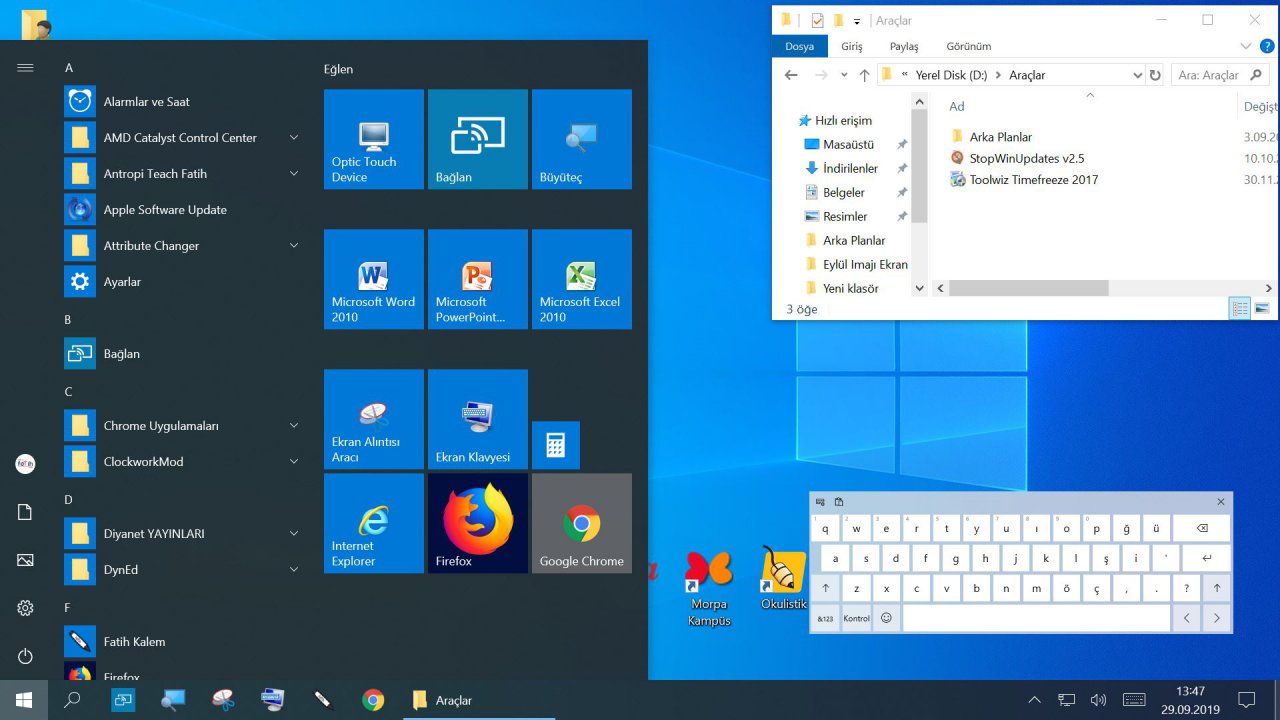Click the Büyüteç magnifier tile
This screenshot has width=1280, height=720.
(x=581, y=139)
